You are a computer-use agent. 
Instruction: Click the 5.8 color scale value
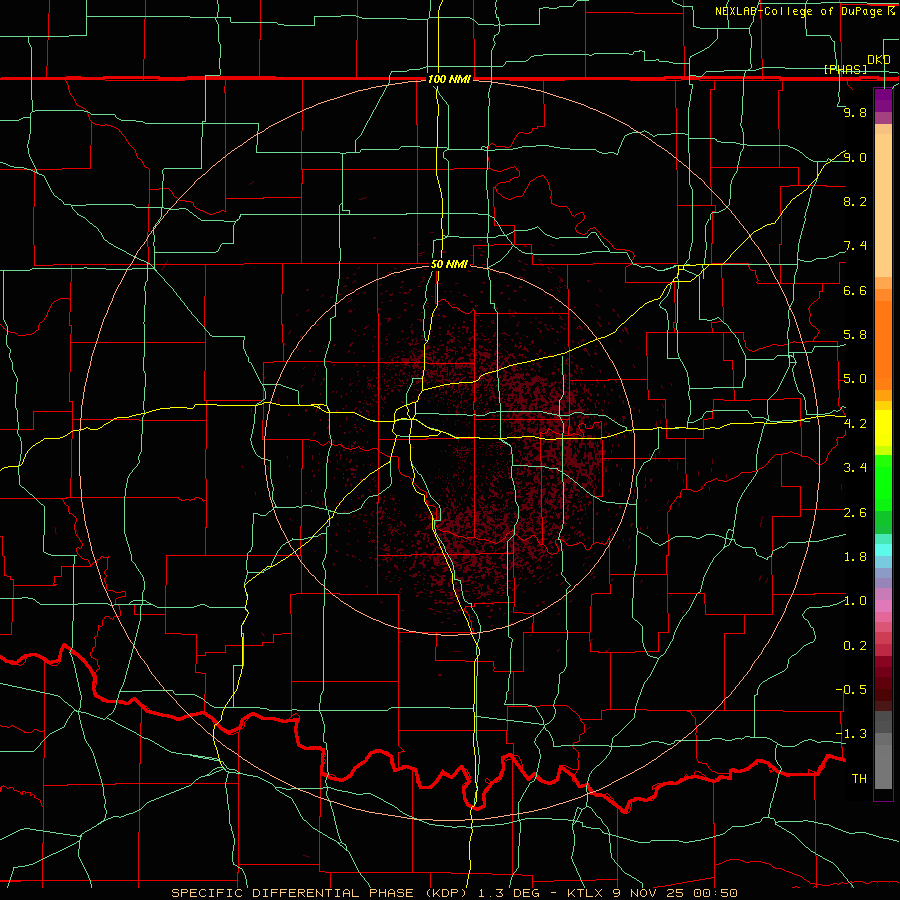tap(855, 335)
